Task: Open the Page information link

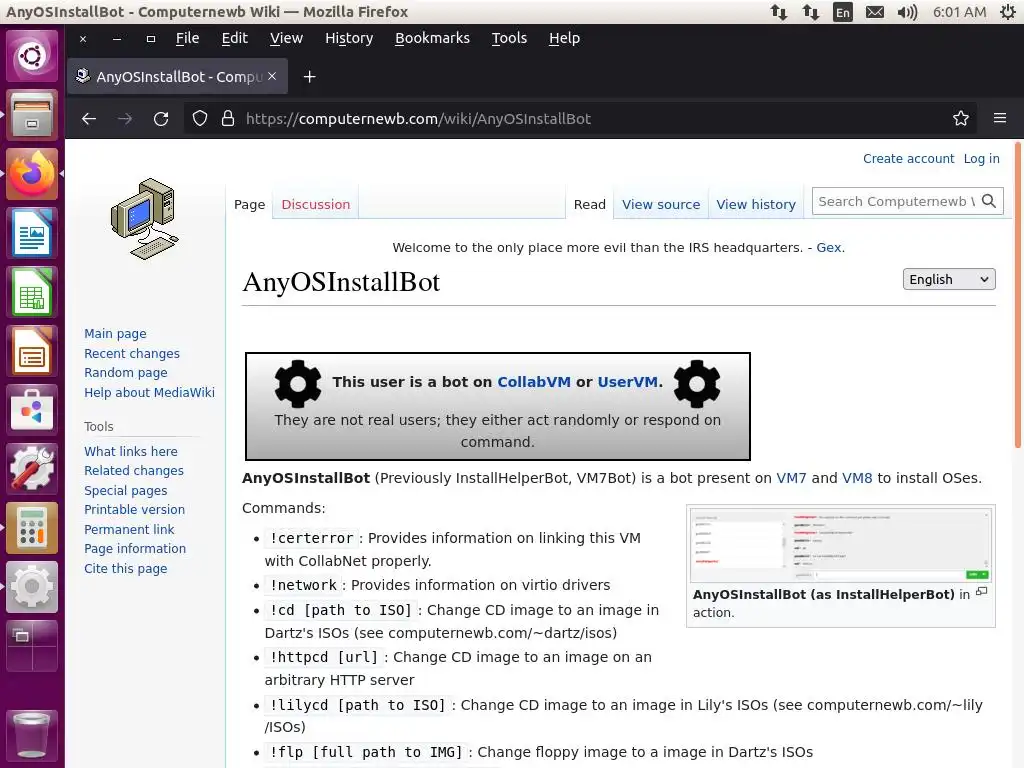Action: [135, 549]
